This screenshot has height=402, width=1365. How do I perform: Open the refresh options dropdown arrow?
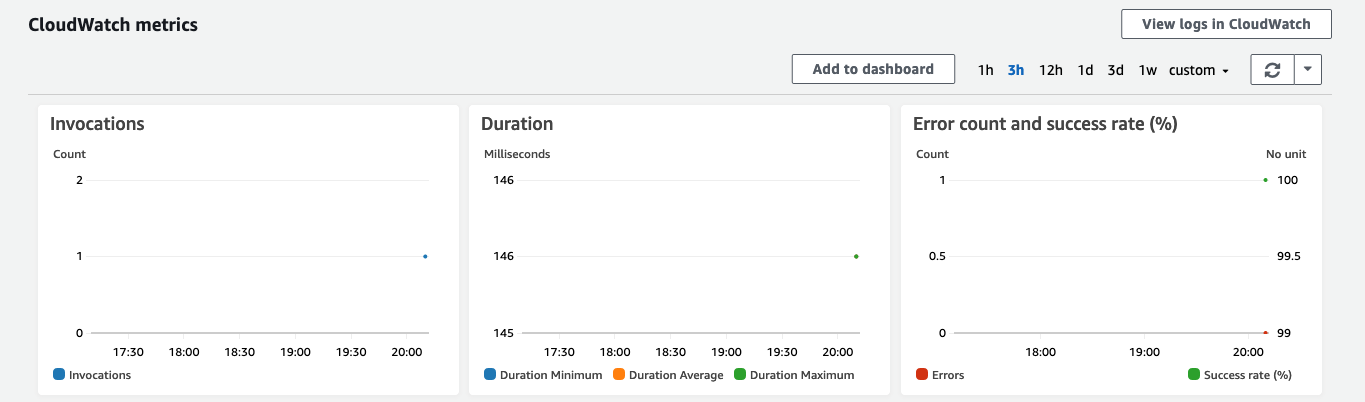1309,70
